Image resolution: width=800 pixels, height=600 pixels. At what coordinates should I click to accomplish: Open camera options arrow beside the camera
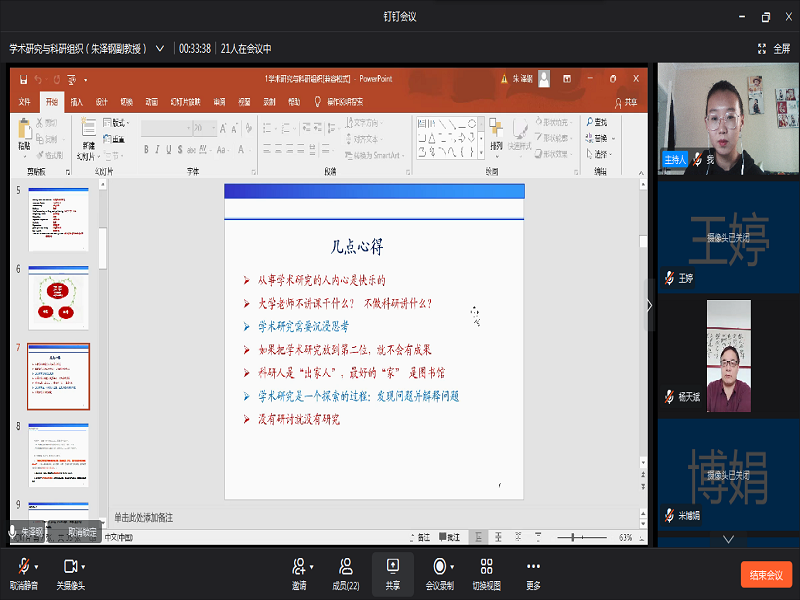(84, 566)
